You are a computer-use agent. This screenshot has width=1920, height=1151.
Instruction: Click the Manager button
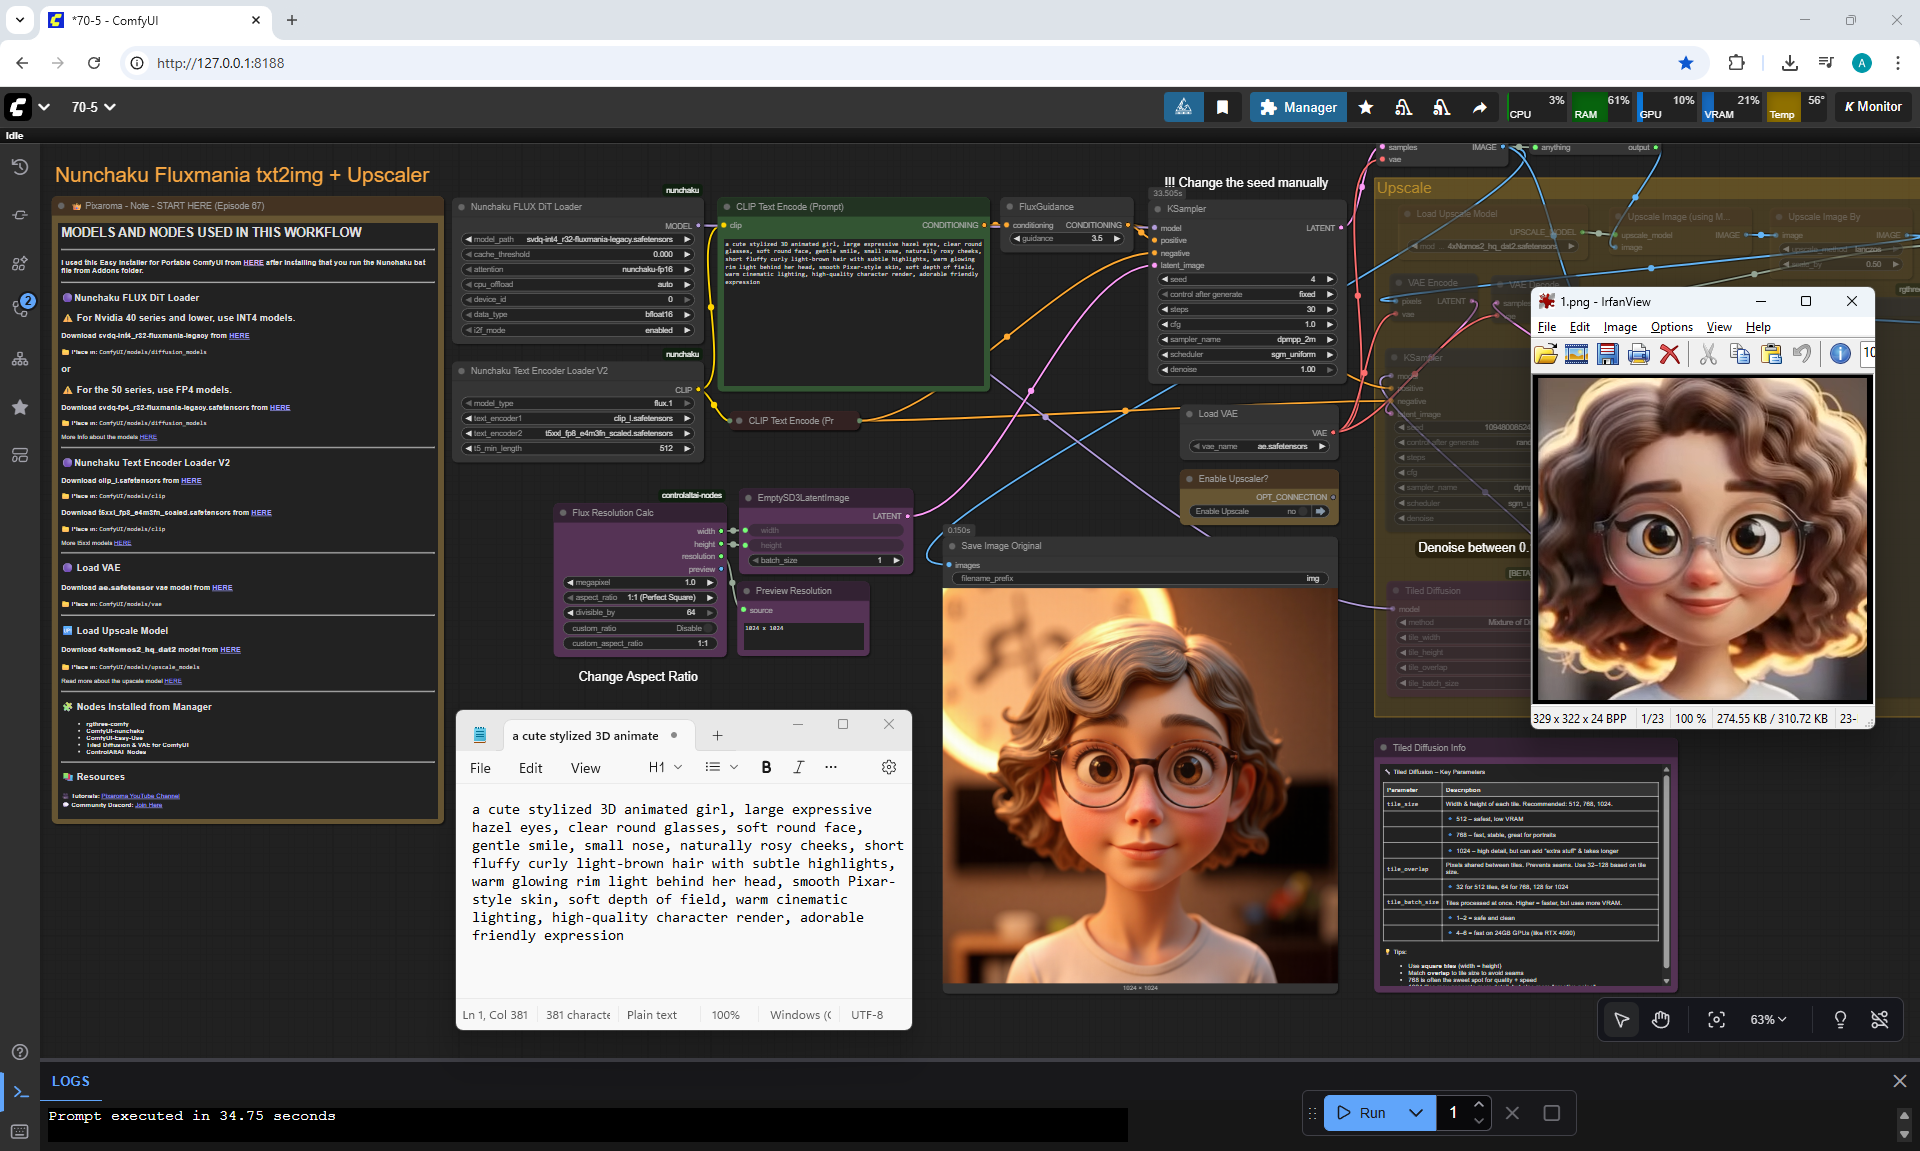1297,107
